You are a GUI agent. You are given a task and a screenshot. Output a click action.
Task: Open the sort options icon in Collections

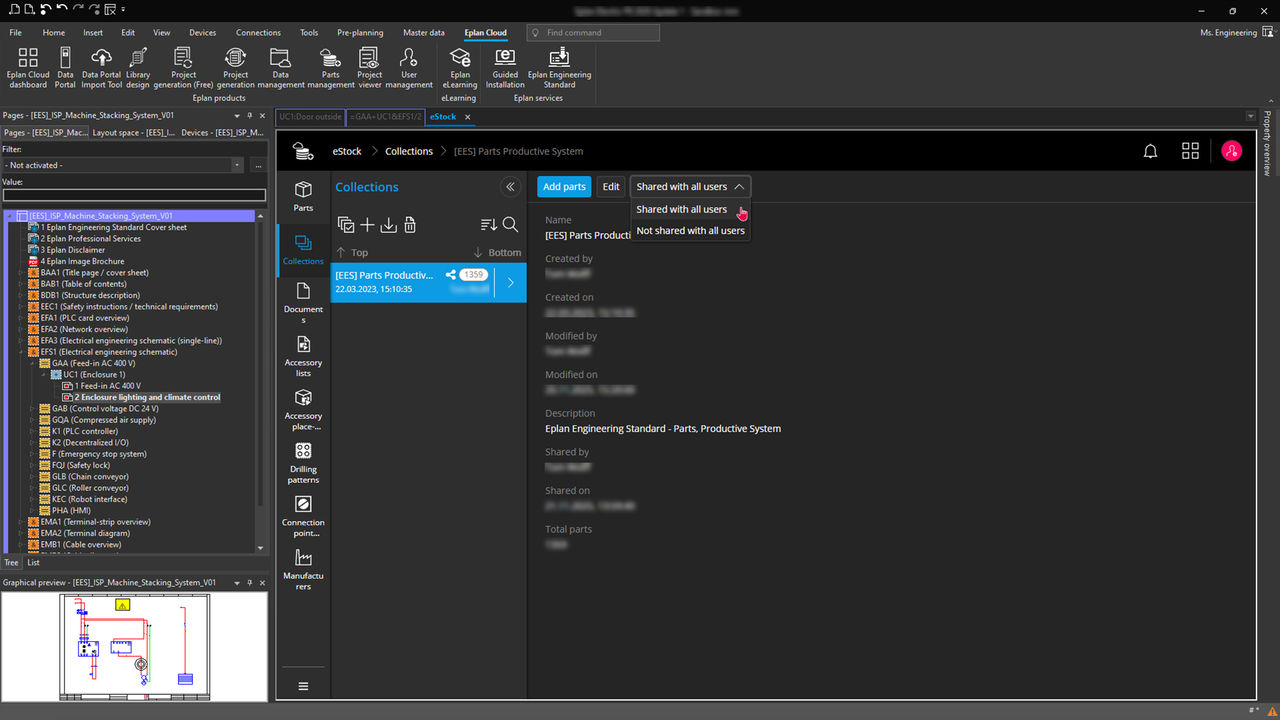pyautogui.click(x=487, y=225)
